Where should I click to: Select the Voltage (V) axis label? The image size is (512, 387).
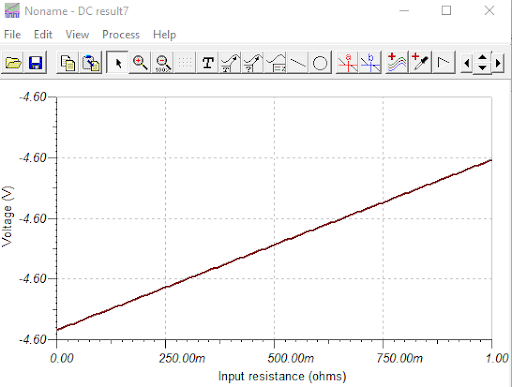click(7, 216)
